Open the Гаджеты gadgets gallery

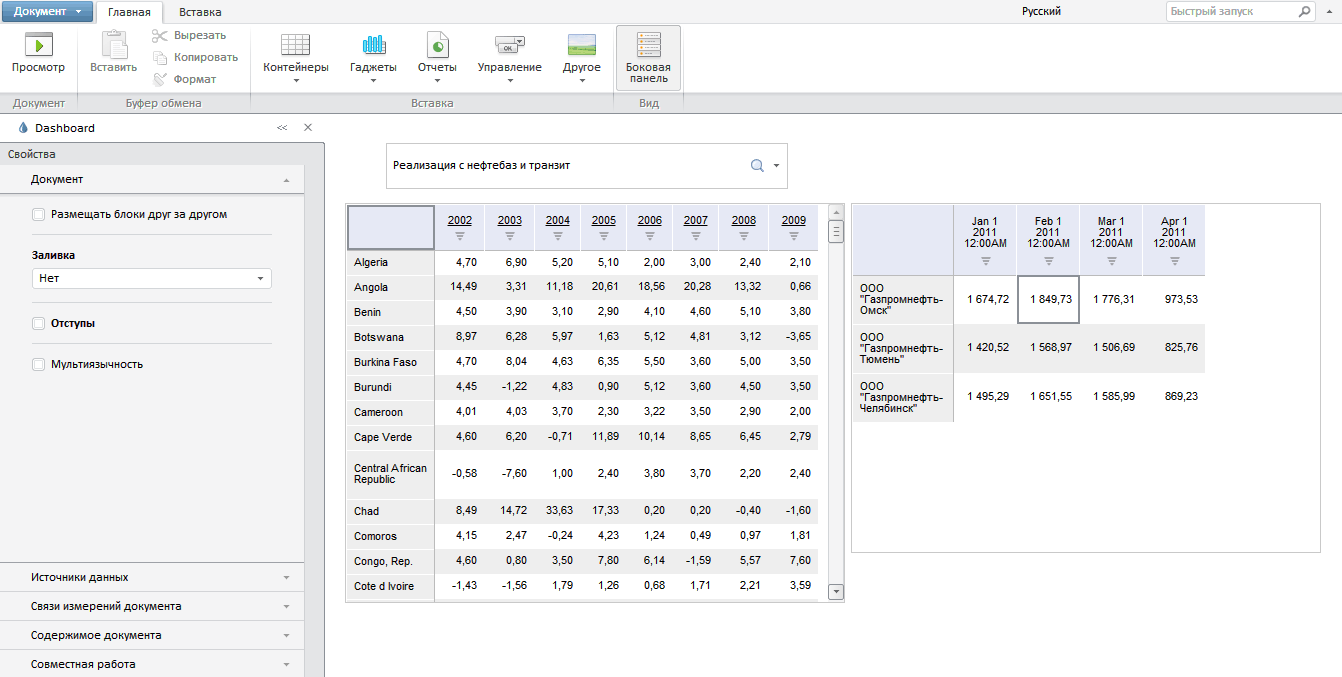click(x=373, y=56)
